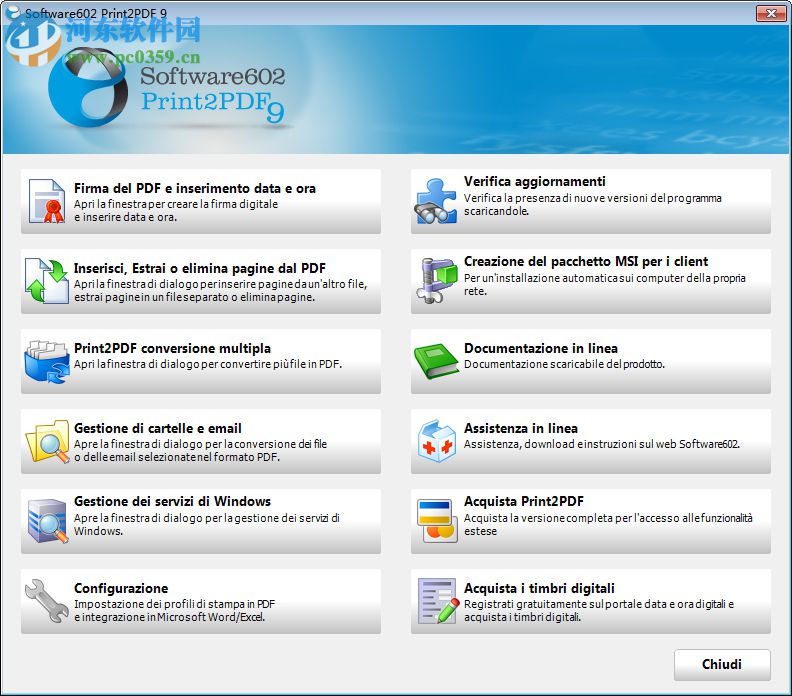Click text 'Apri la finestra di dialogo per convertire più file in PDF.'
The height and width of the screenshot is (696, 792).
pos(208,364)
